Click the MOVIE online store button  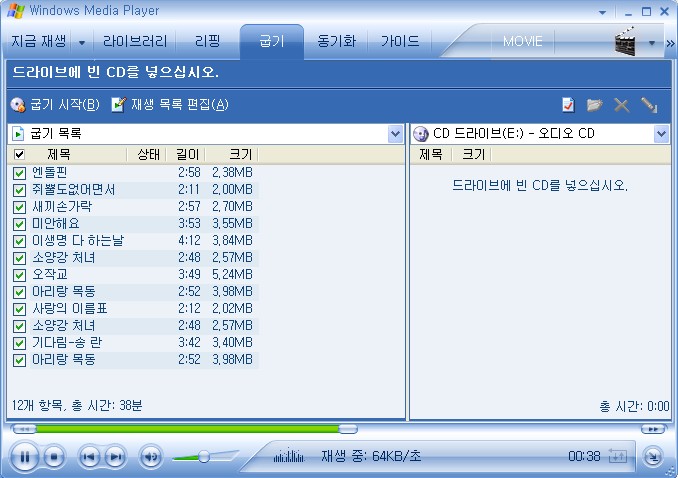click(522, 42)
